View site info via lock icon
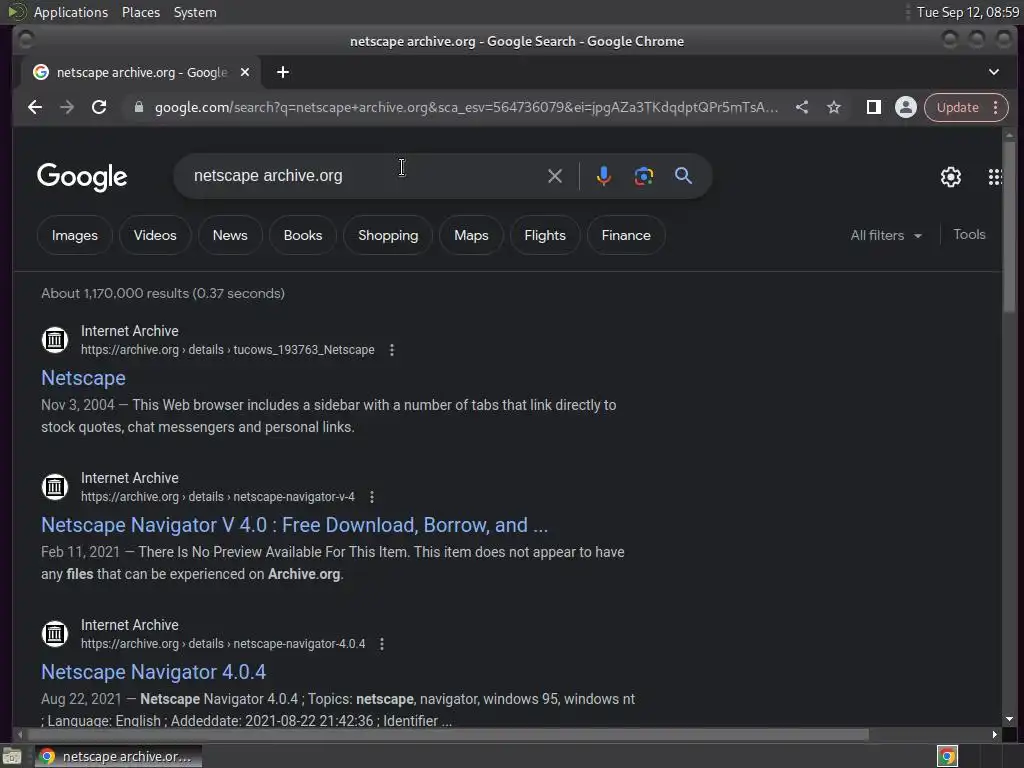The width and height of the screenshot is (1024, 768). (138, 107)
